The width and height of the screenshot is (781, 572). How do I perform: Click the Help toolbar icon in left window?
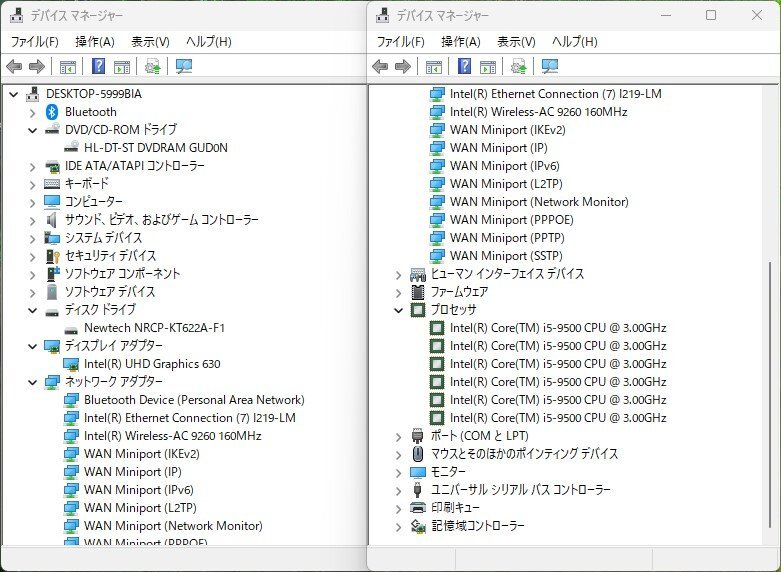[x=98, y=67]
